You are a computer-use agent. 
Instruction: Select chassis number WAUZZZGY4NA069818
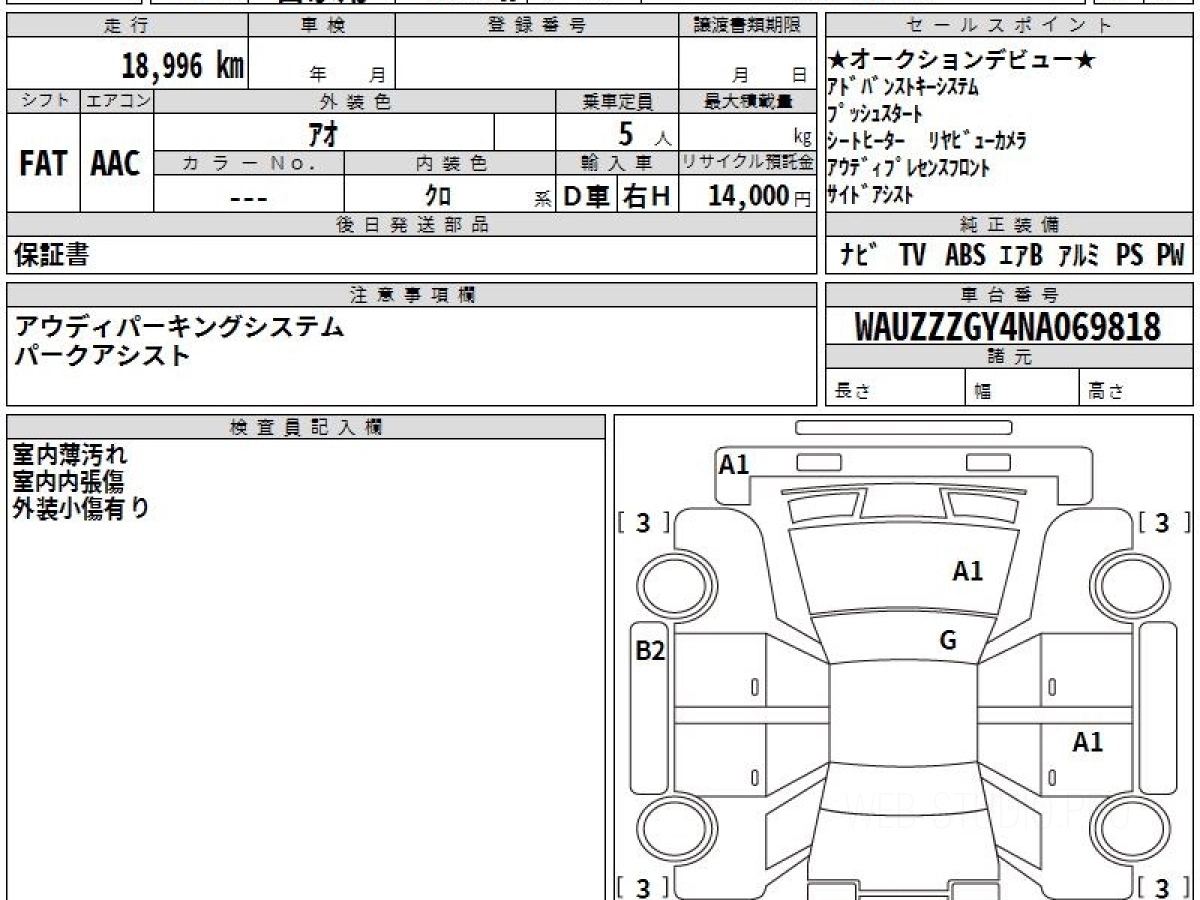[1008, 327]
